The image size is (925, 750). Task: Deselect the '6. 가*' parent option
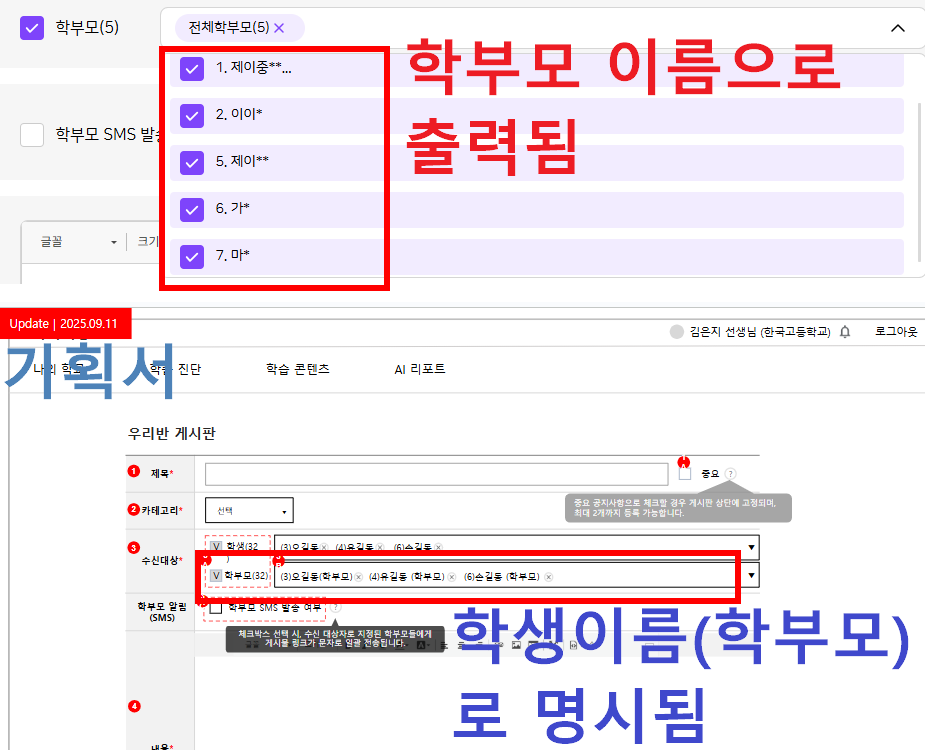[x=192, y=209]
